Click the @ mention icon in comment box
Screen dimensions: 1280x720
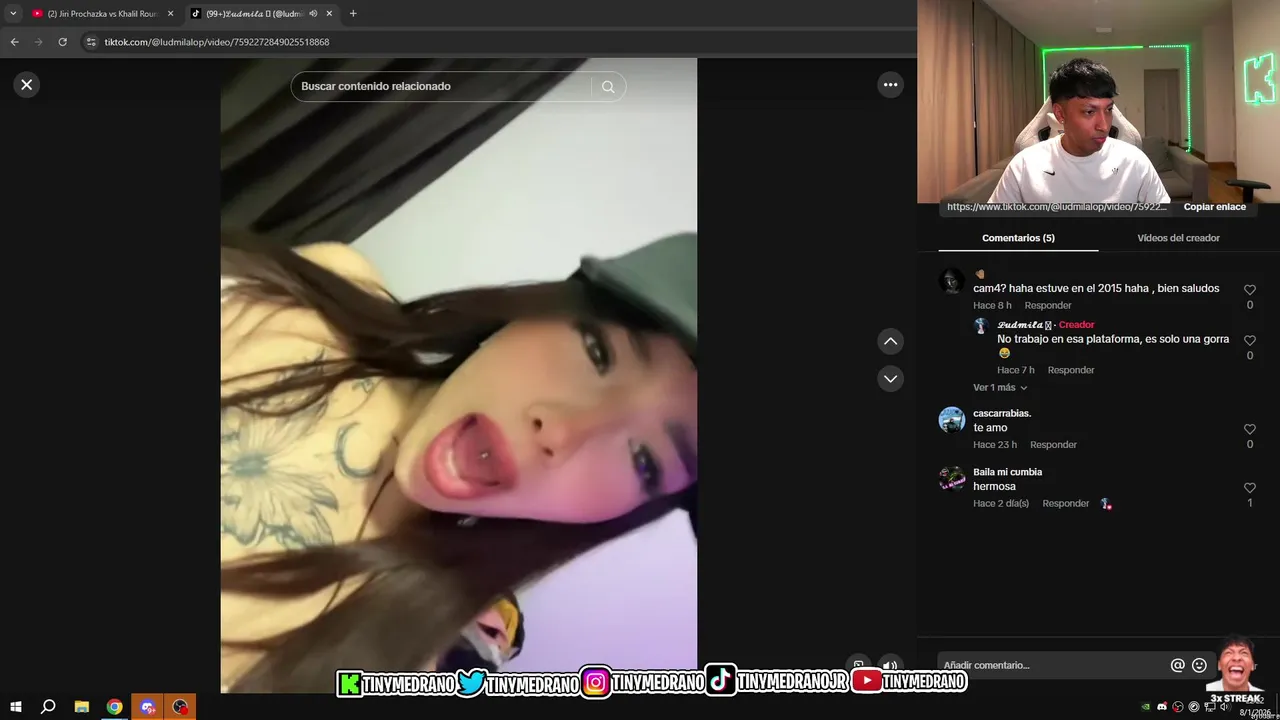[1177, 665]
